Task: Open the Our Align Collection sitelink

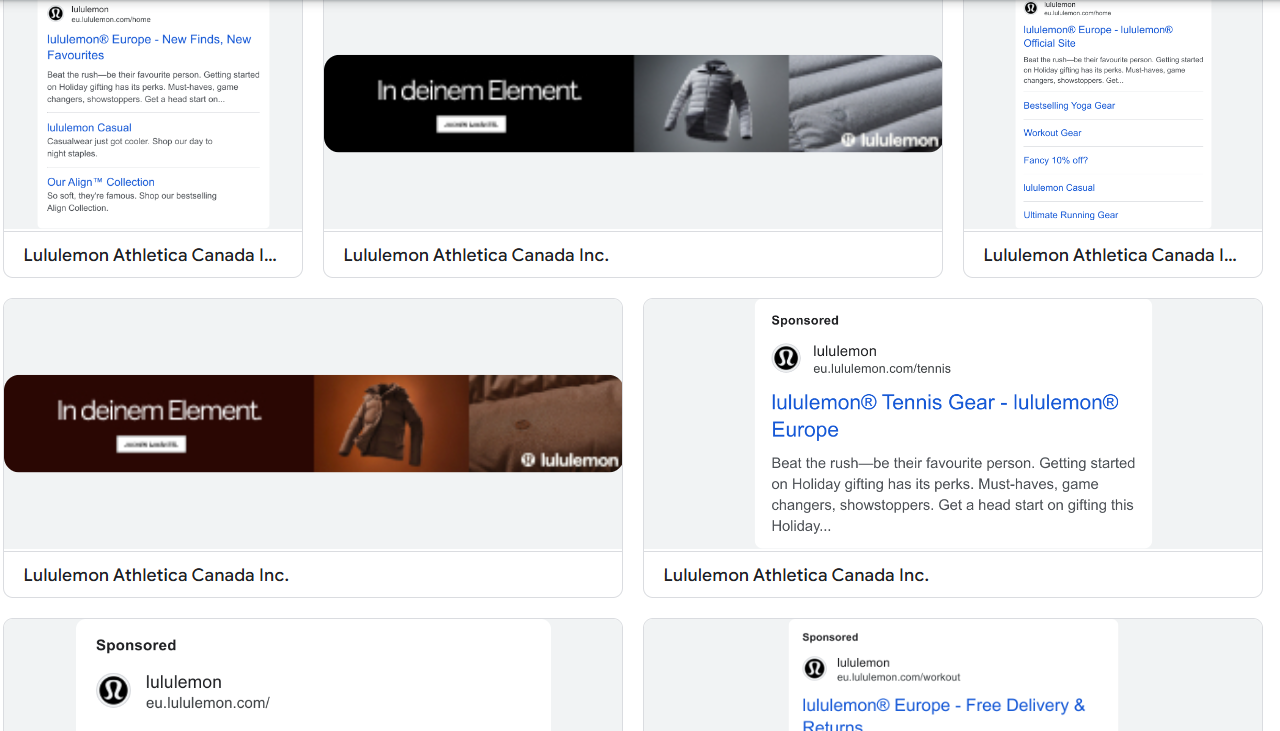Action: pos(100,182)
